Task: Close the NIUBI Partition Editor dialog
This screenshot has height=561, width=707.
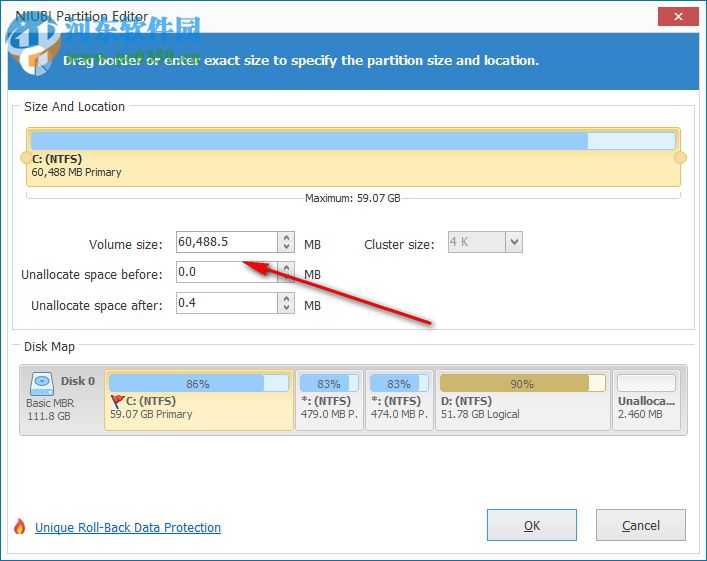Action: 678,17
